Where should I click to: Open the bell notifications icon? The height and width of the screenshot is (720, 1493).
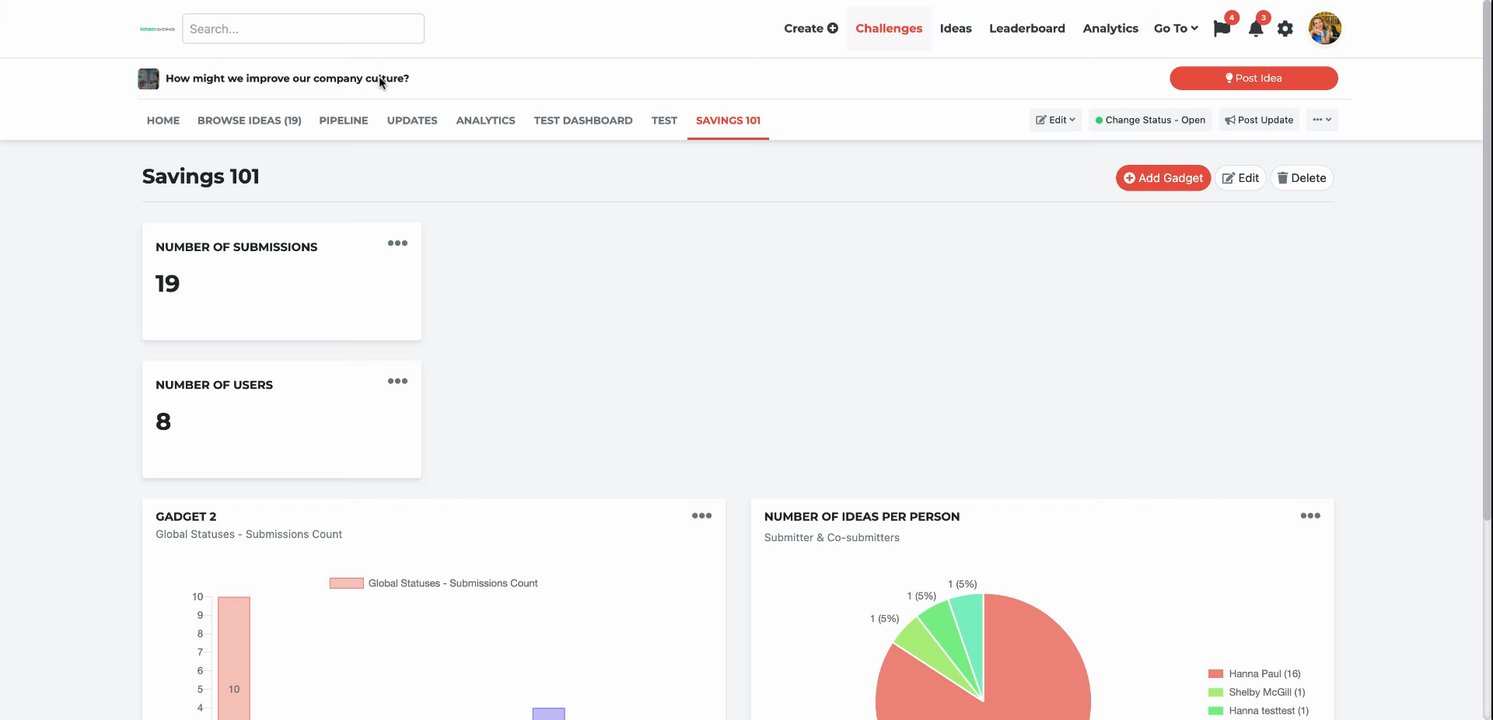point(1256,28)
